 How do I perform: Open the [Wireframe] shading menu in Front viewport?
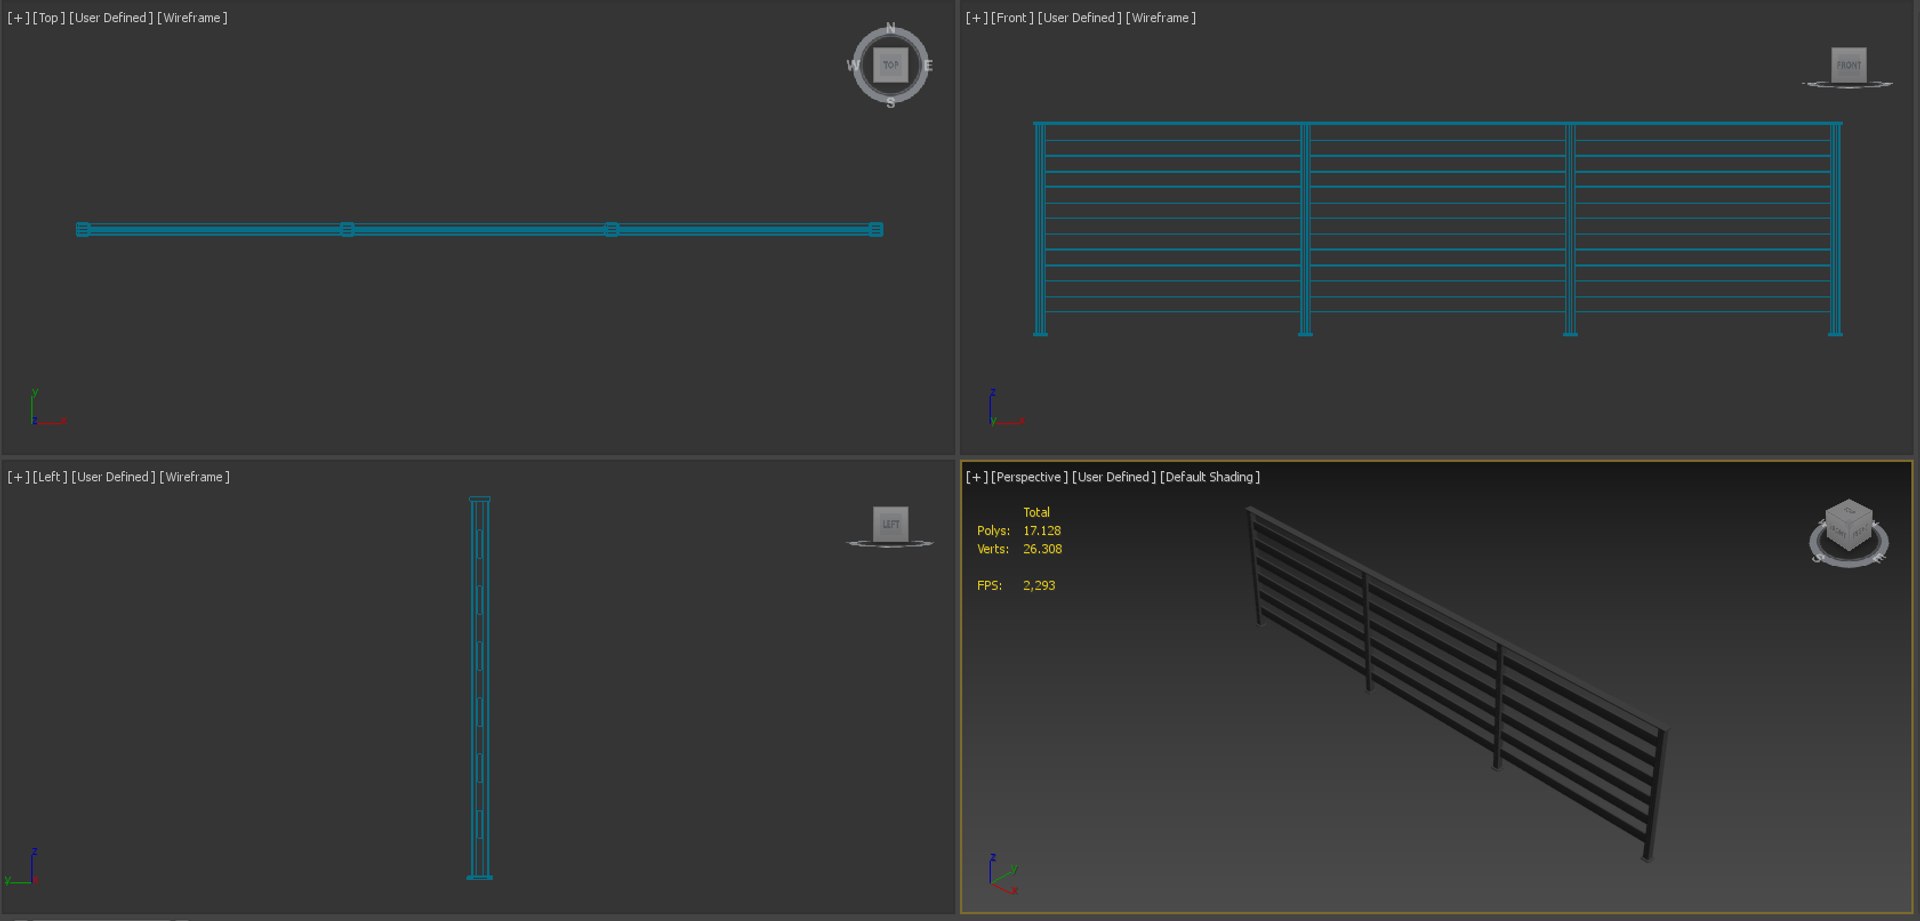pos(1161,18)
